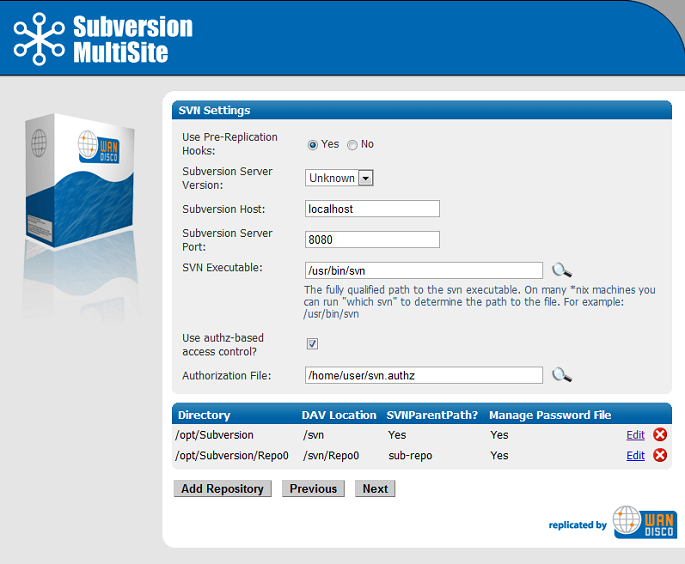685x564 pixels.
Task: Click the 'replicated by' text
Action: coord(578,525)
